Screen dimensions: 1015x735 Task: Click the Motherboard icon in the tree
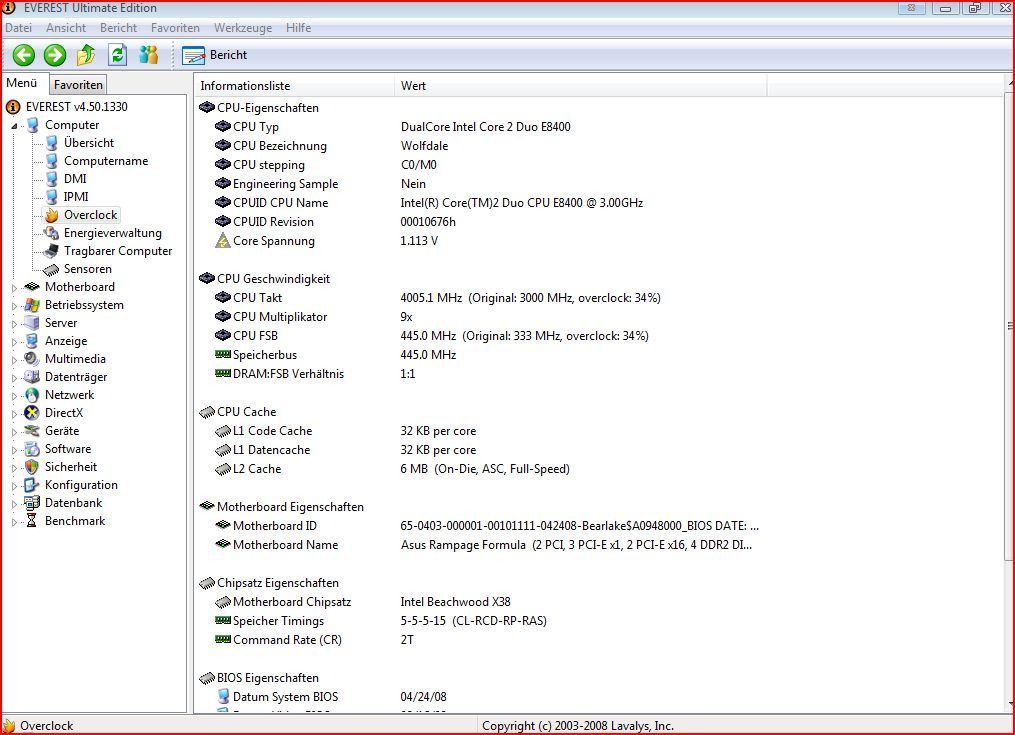click(32, 287)
